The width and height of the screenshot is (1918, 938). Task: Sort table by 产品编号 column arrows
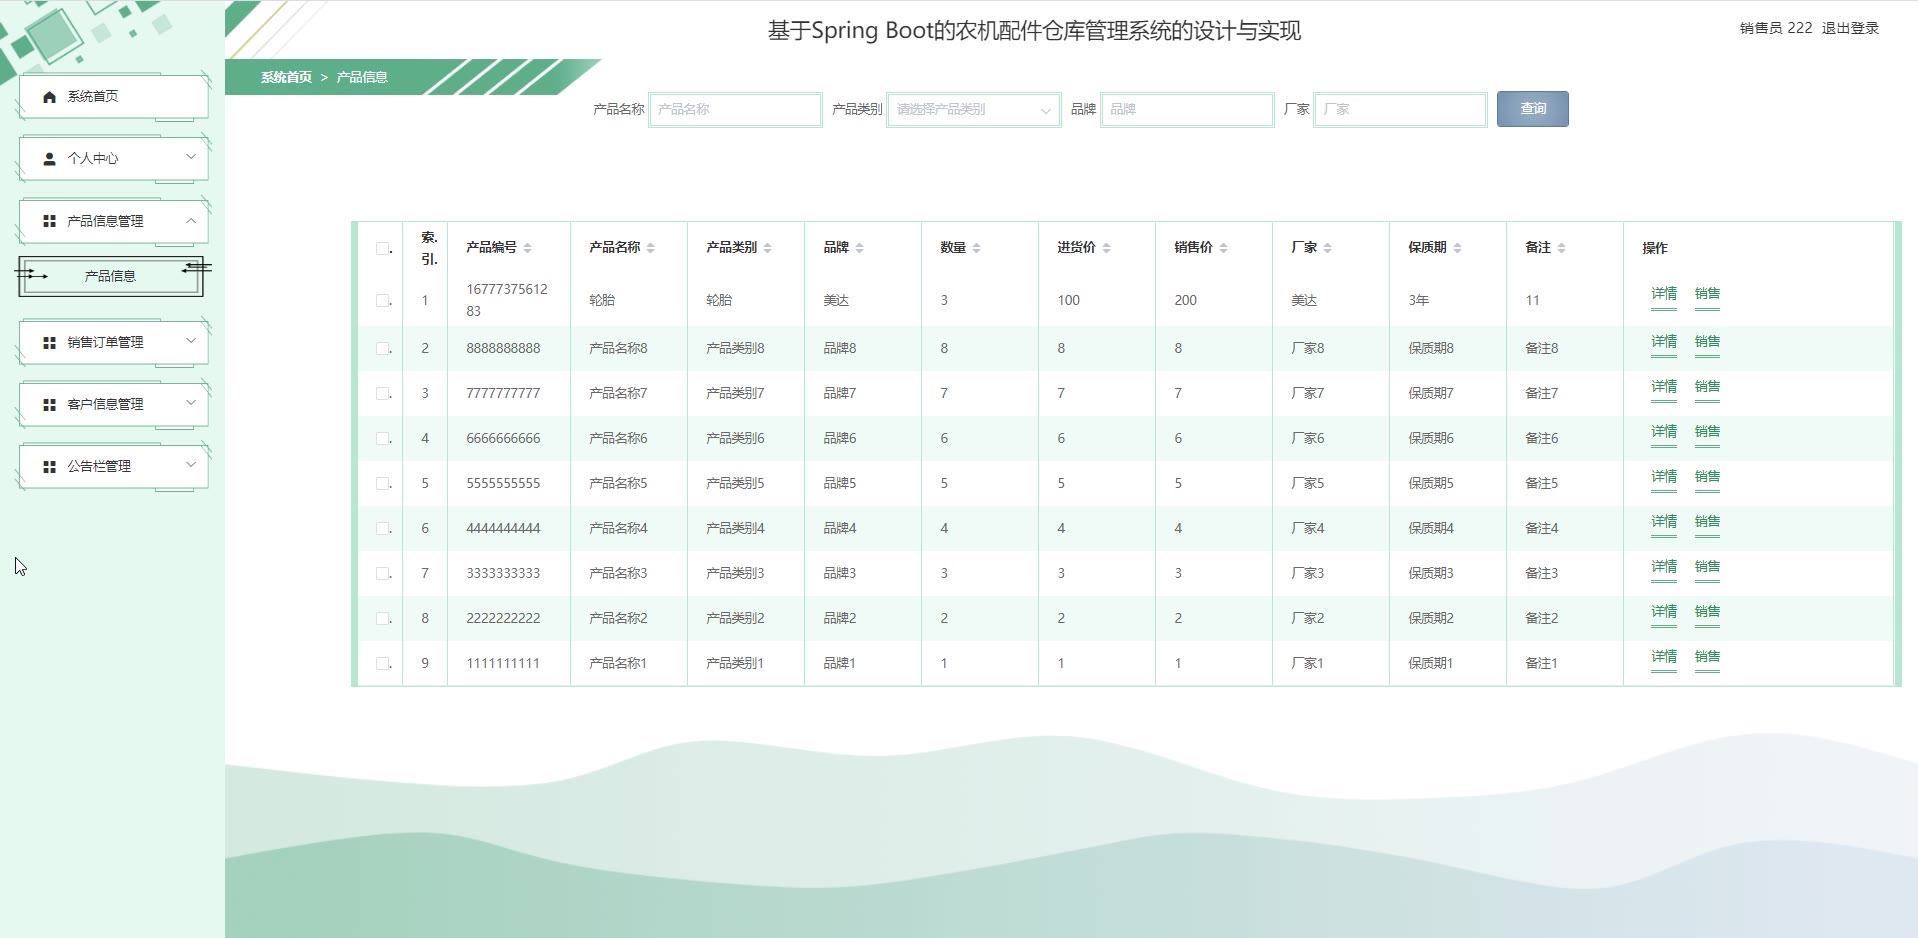[527, 248]
